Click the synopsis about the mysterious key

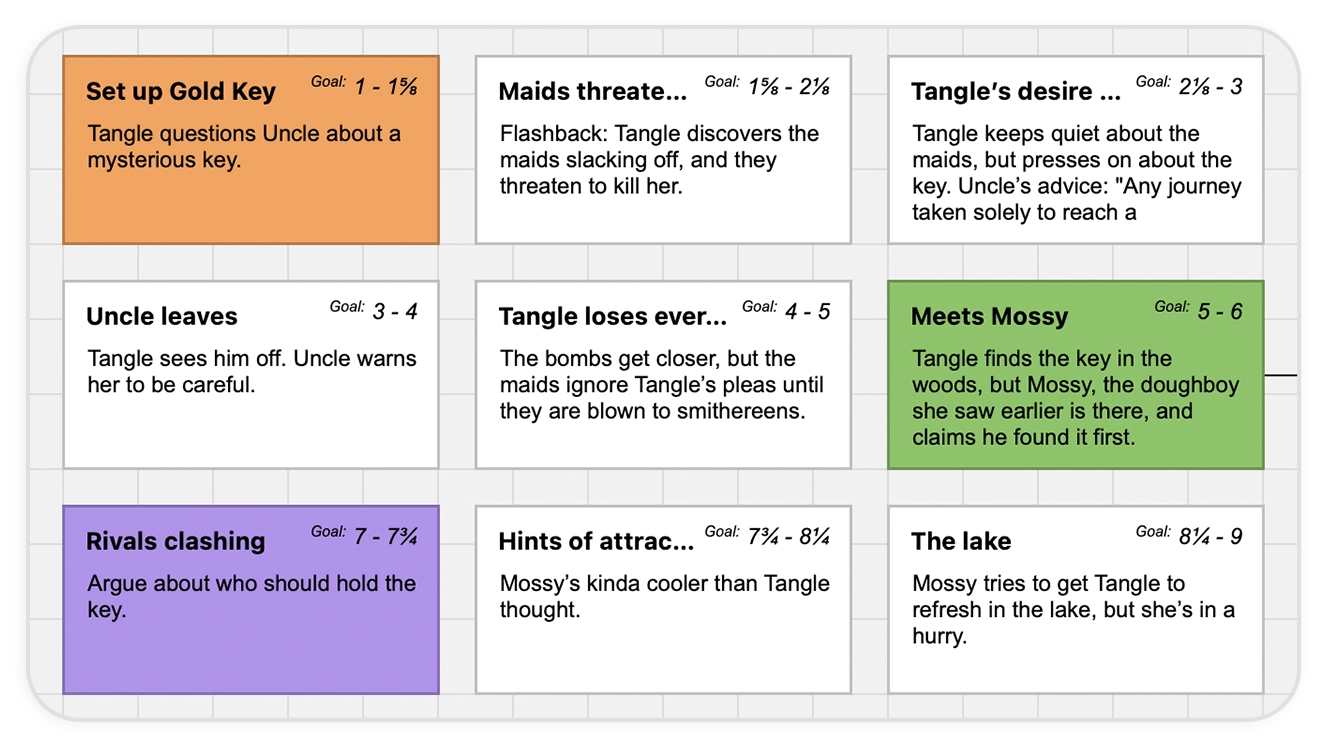(x=243, y=146)
